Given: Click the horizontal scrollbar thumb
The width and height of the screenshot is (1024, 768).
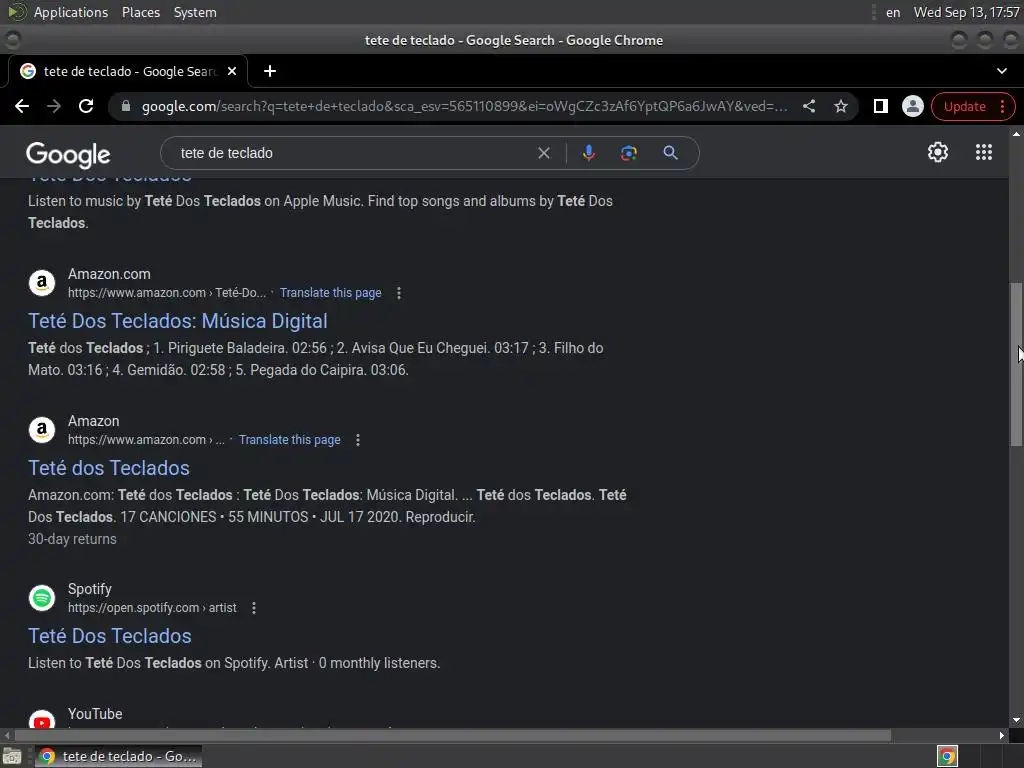Looking at the screenshot, I should pos(453,735).
